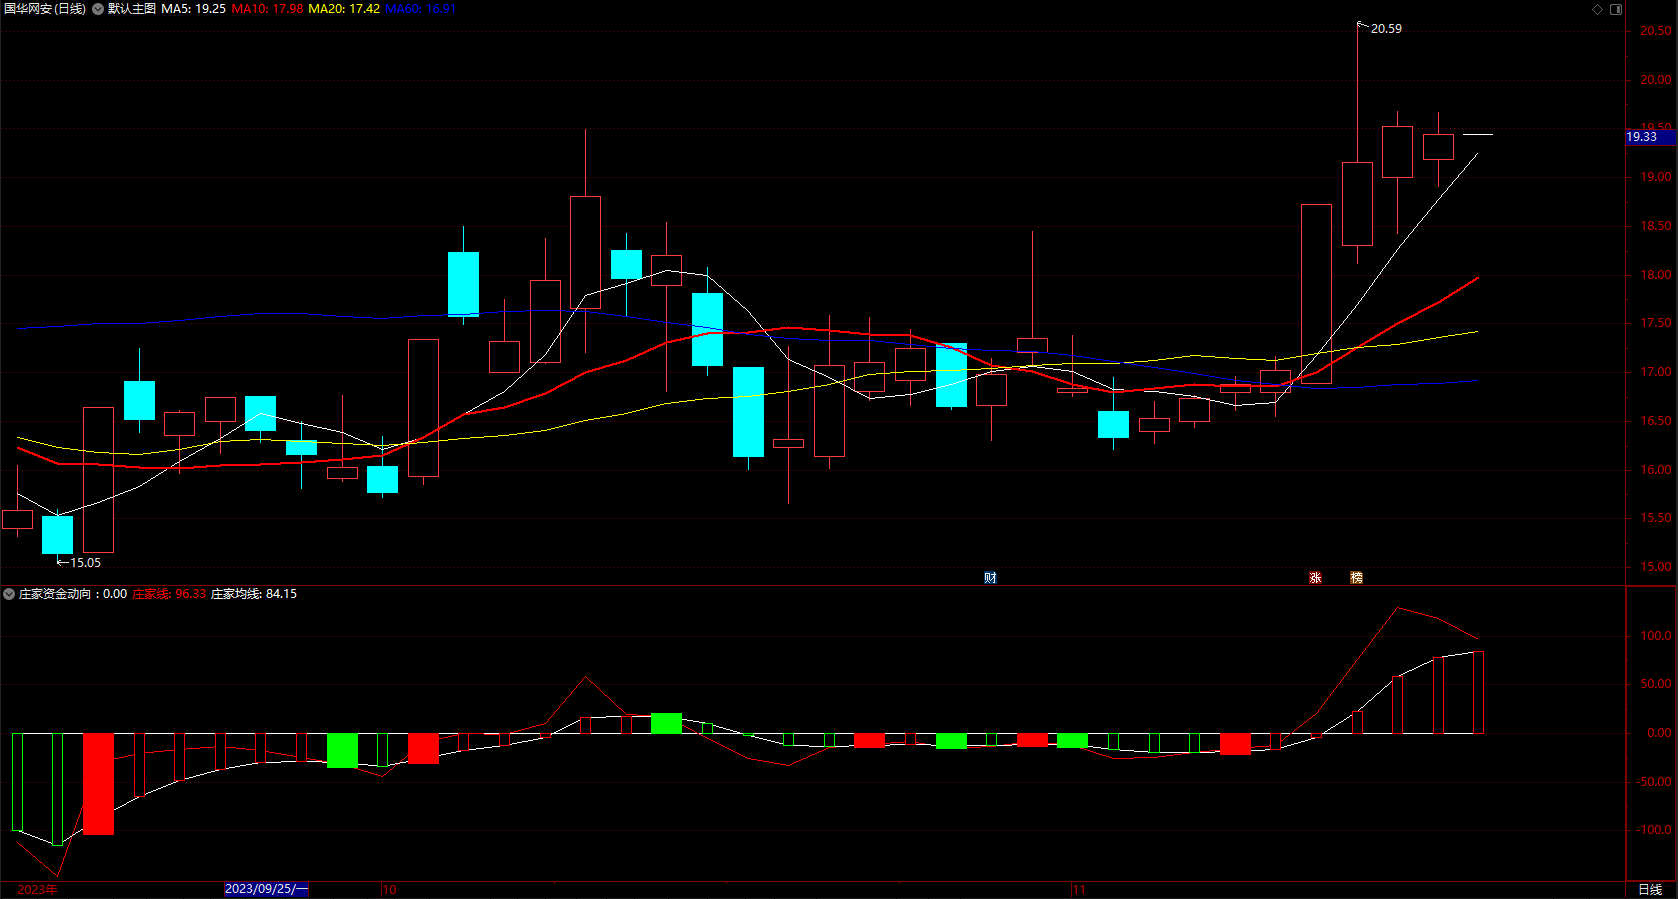
Task: Click the highlighted 2023/09/25 date label
Action: click(x=266, y=889)
